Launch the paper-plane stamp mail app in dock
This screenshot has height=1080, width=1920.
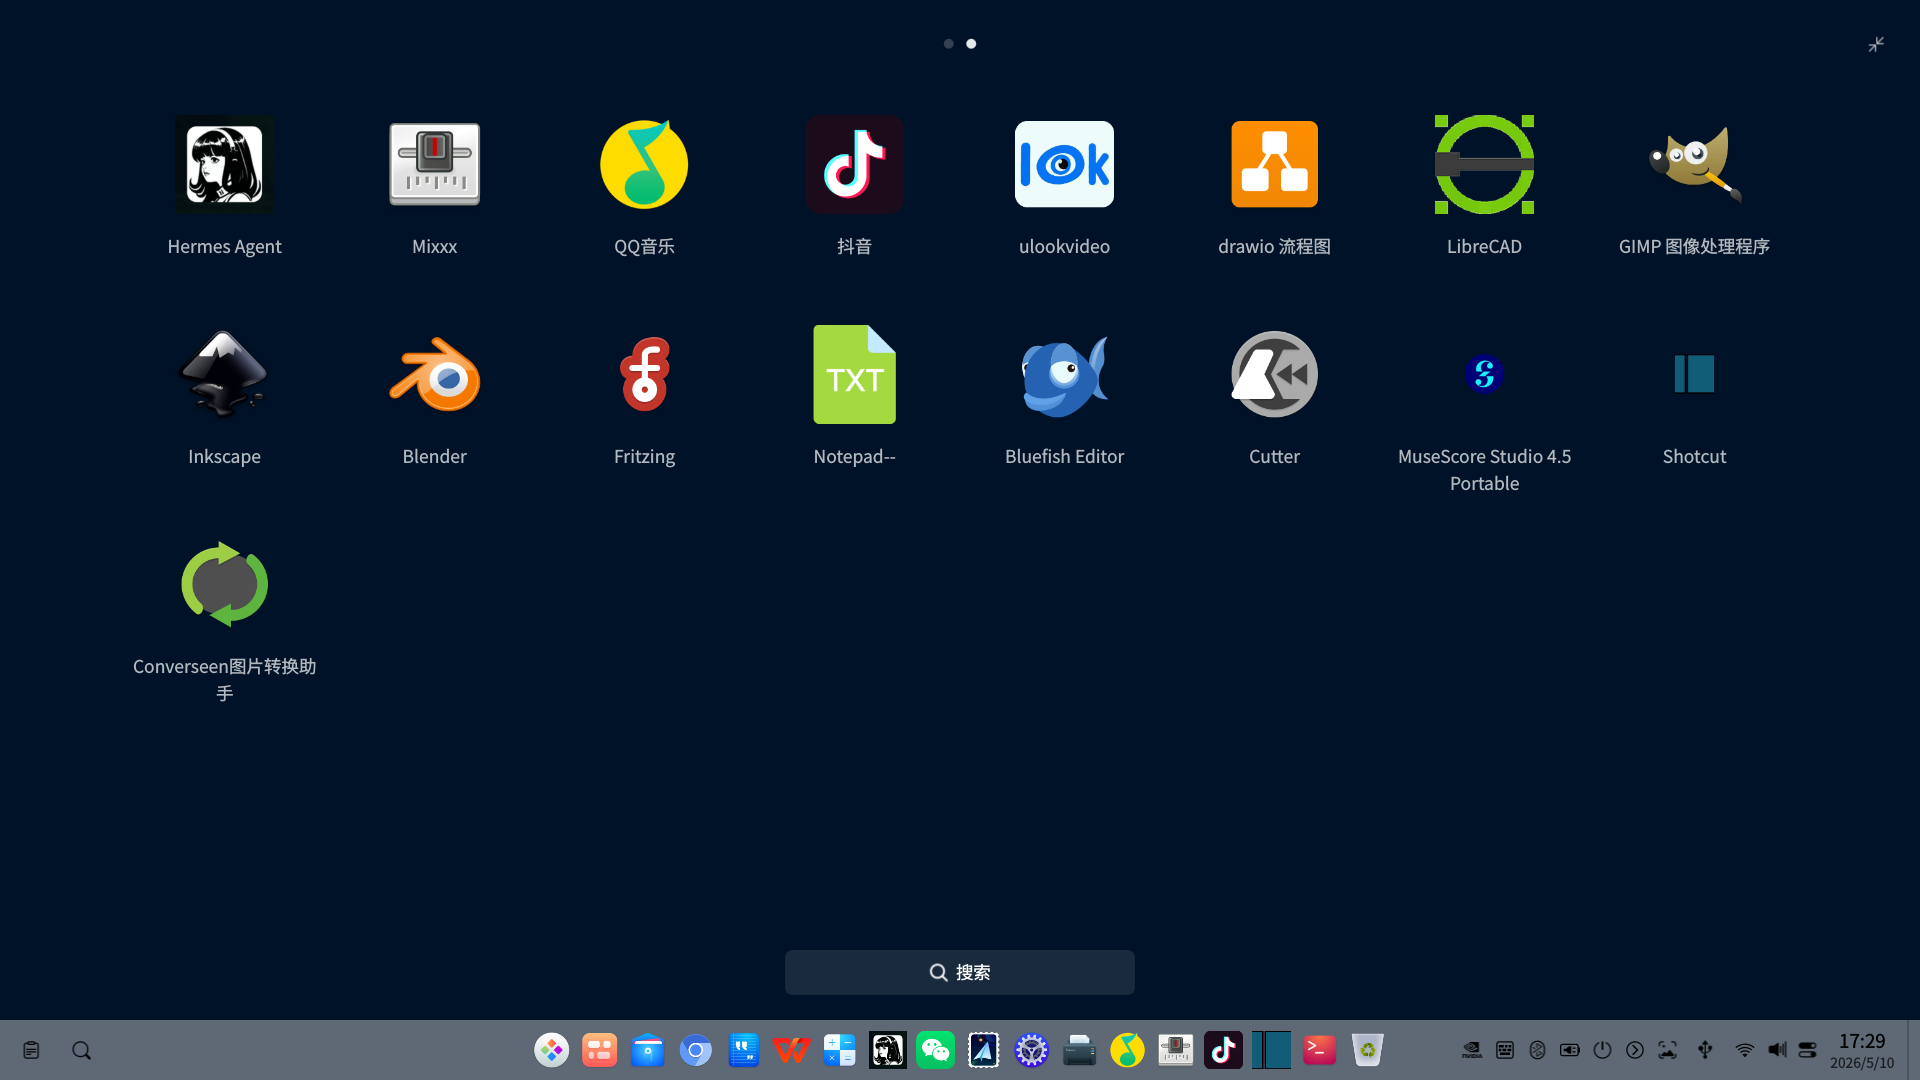coord(984,1050)
